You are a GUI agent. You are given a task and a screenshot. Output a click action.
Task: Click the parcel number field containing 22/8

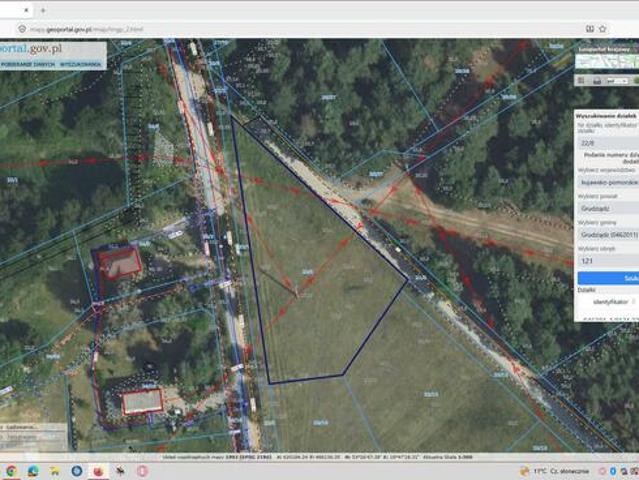[608, 143]
